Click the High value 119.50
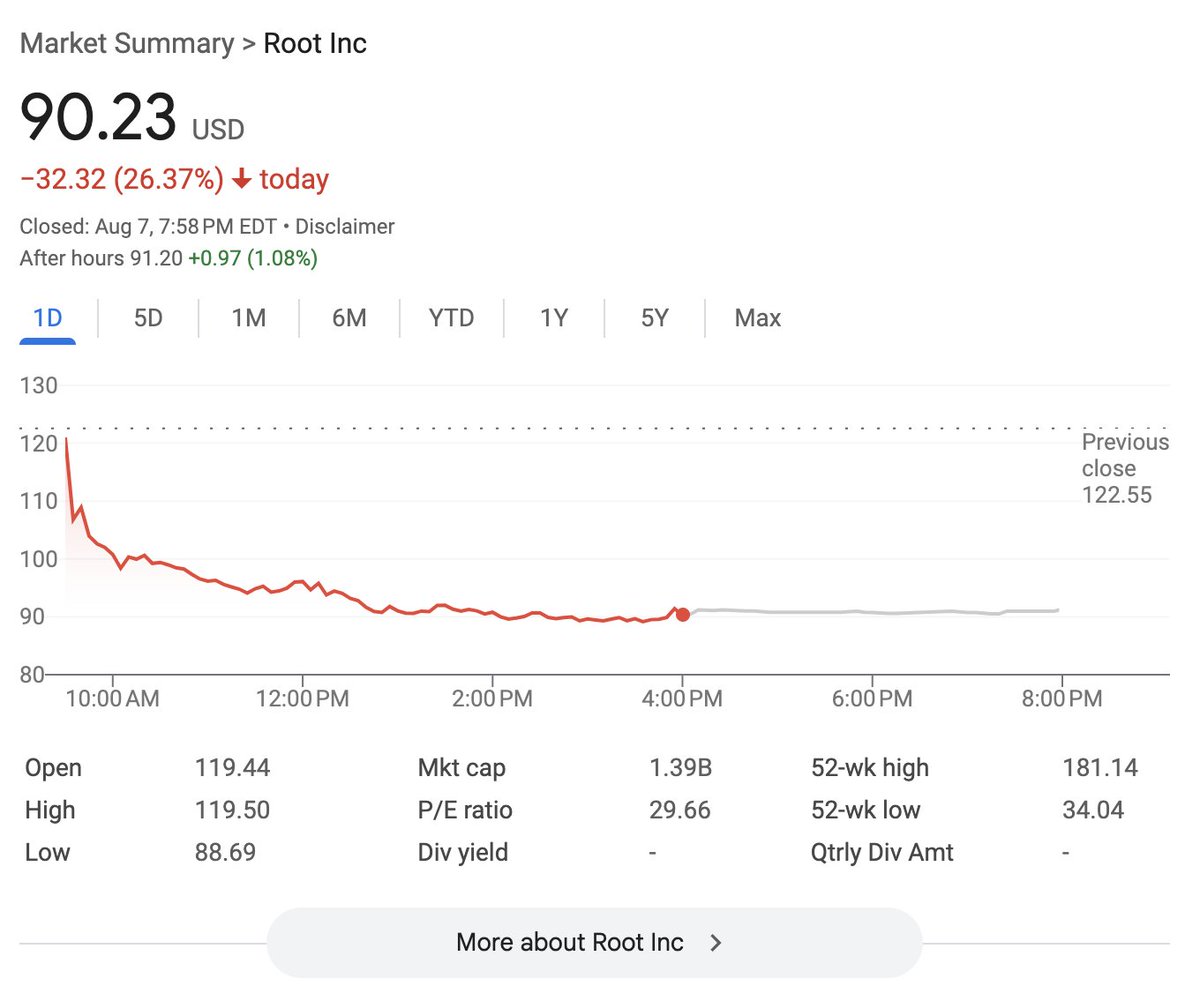 pos(232,810)
